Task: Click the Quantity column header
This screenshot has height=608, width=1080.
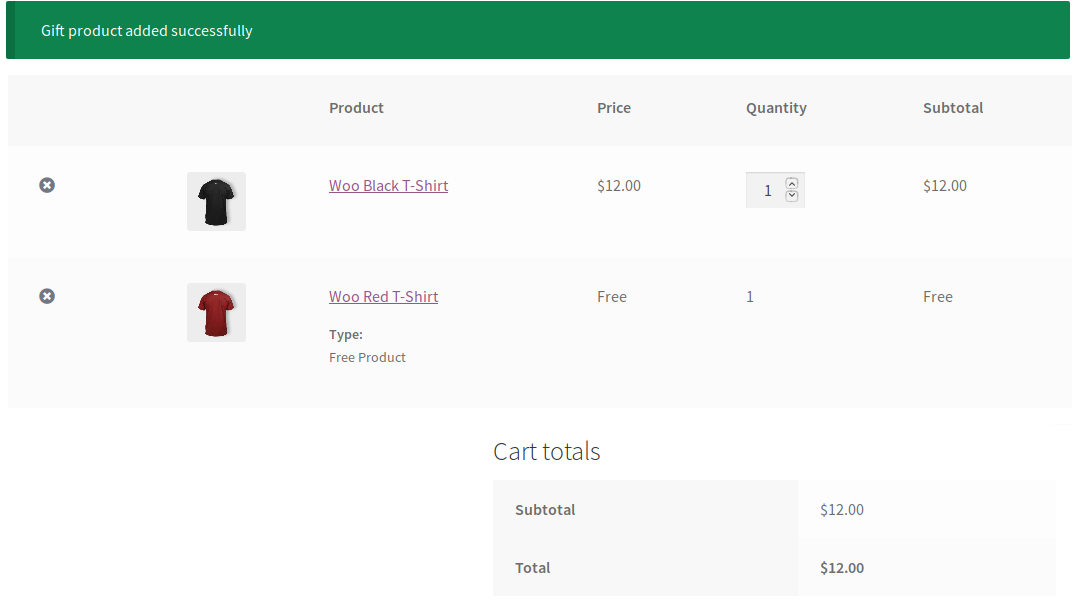Action: [x=776, y=108]
